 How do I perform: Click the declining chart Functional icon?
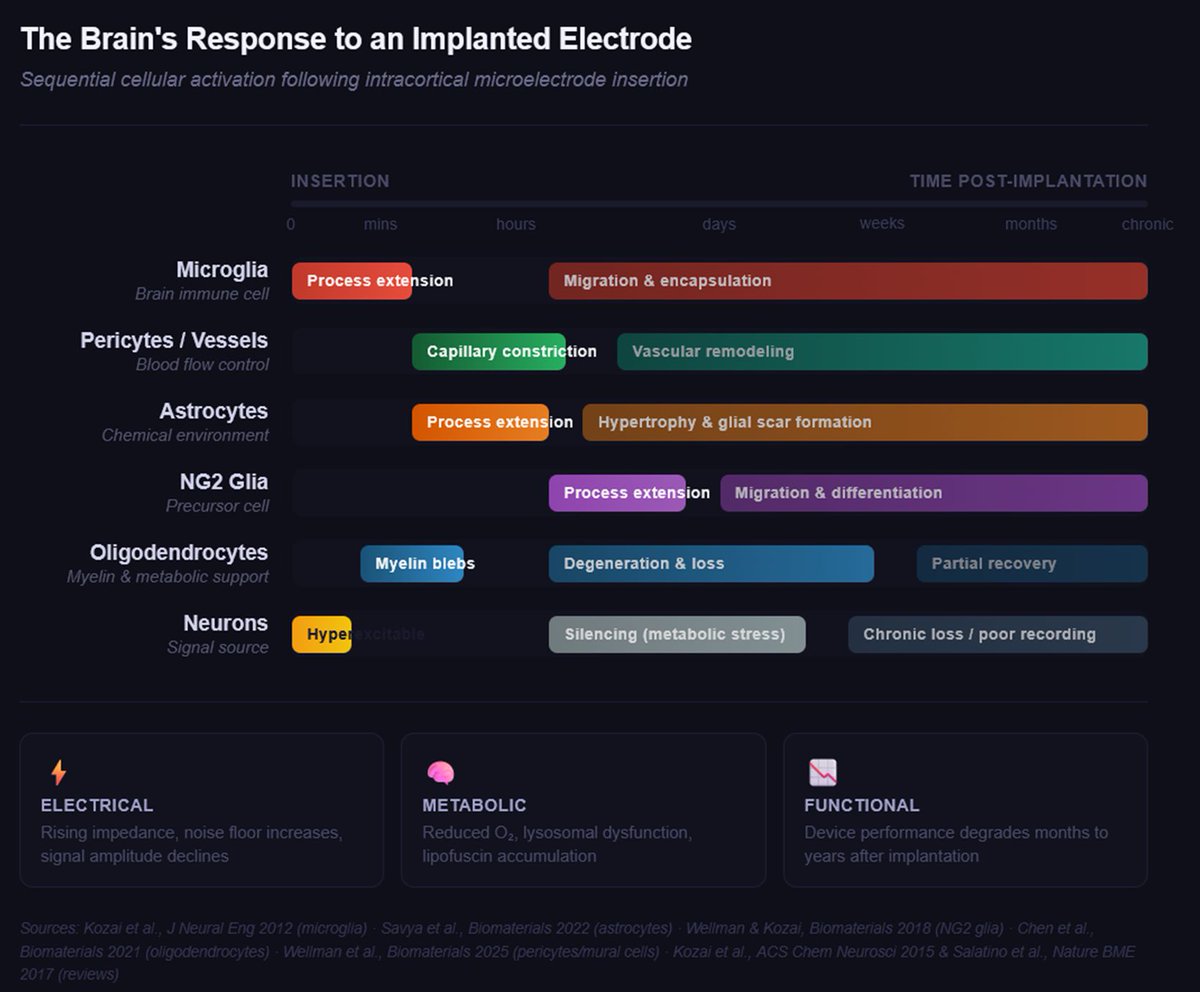coord(822,772)
